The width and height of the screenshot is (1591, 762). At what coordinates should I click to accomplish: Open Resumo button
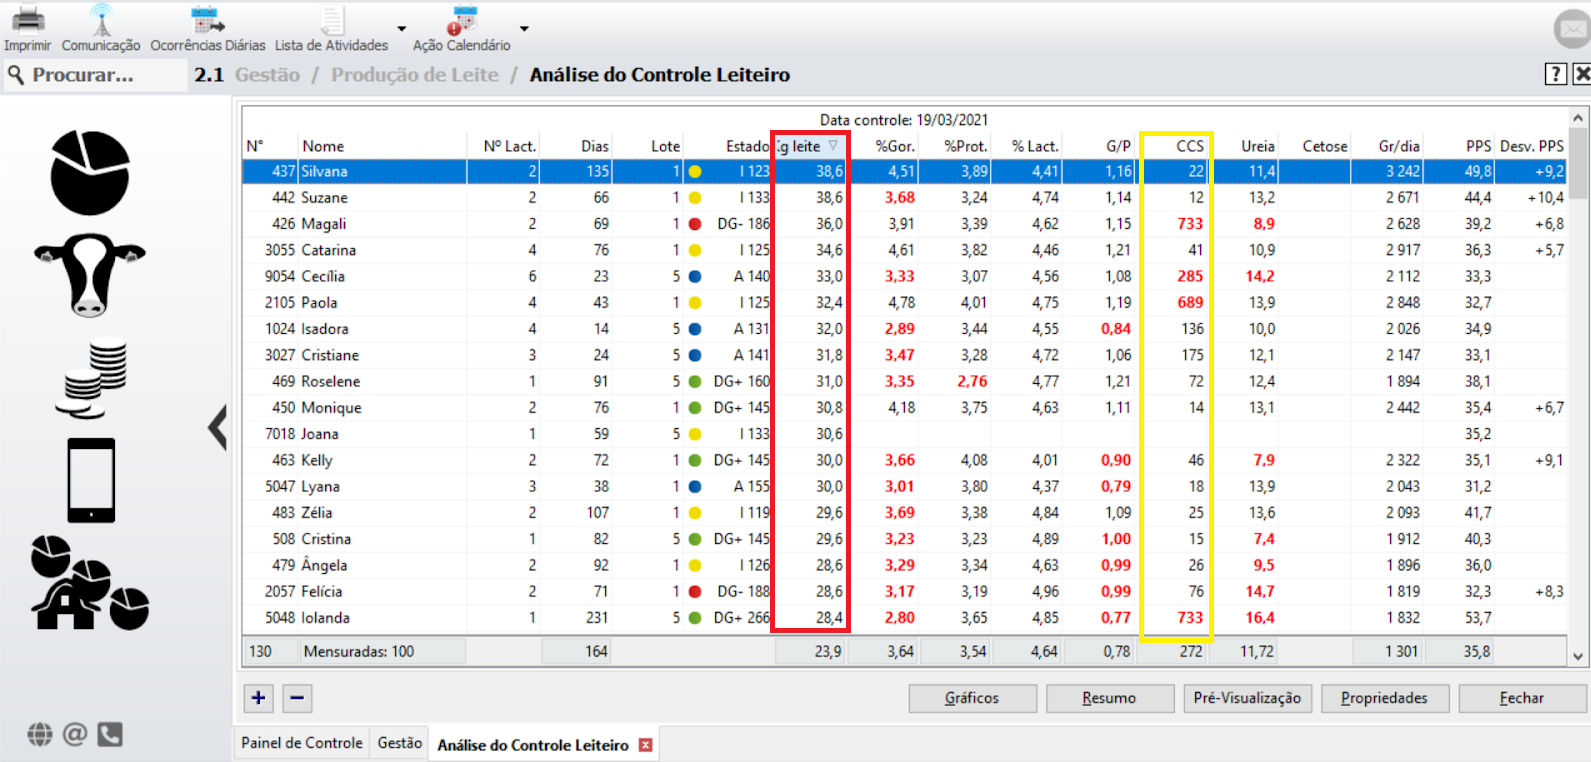[x=1109, y=698]
